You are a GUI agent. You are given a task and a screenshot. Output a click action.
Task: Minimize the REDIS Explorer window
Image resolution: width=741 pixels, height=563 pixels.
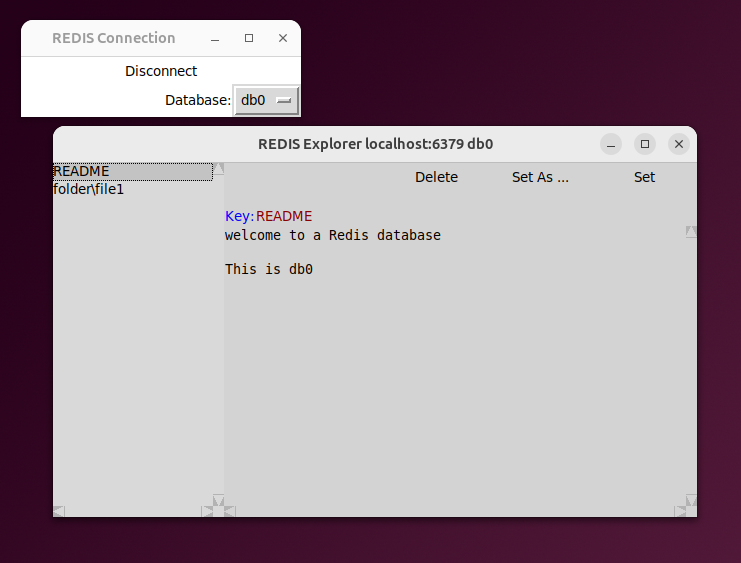click(x=611, y=144)
